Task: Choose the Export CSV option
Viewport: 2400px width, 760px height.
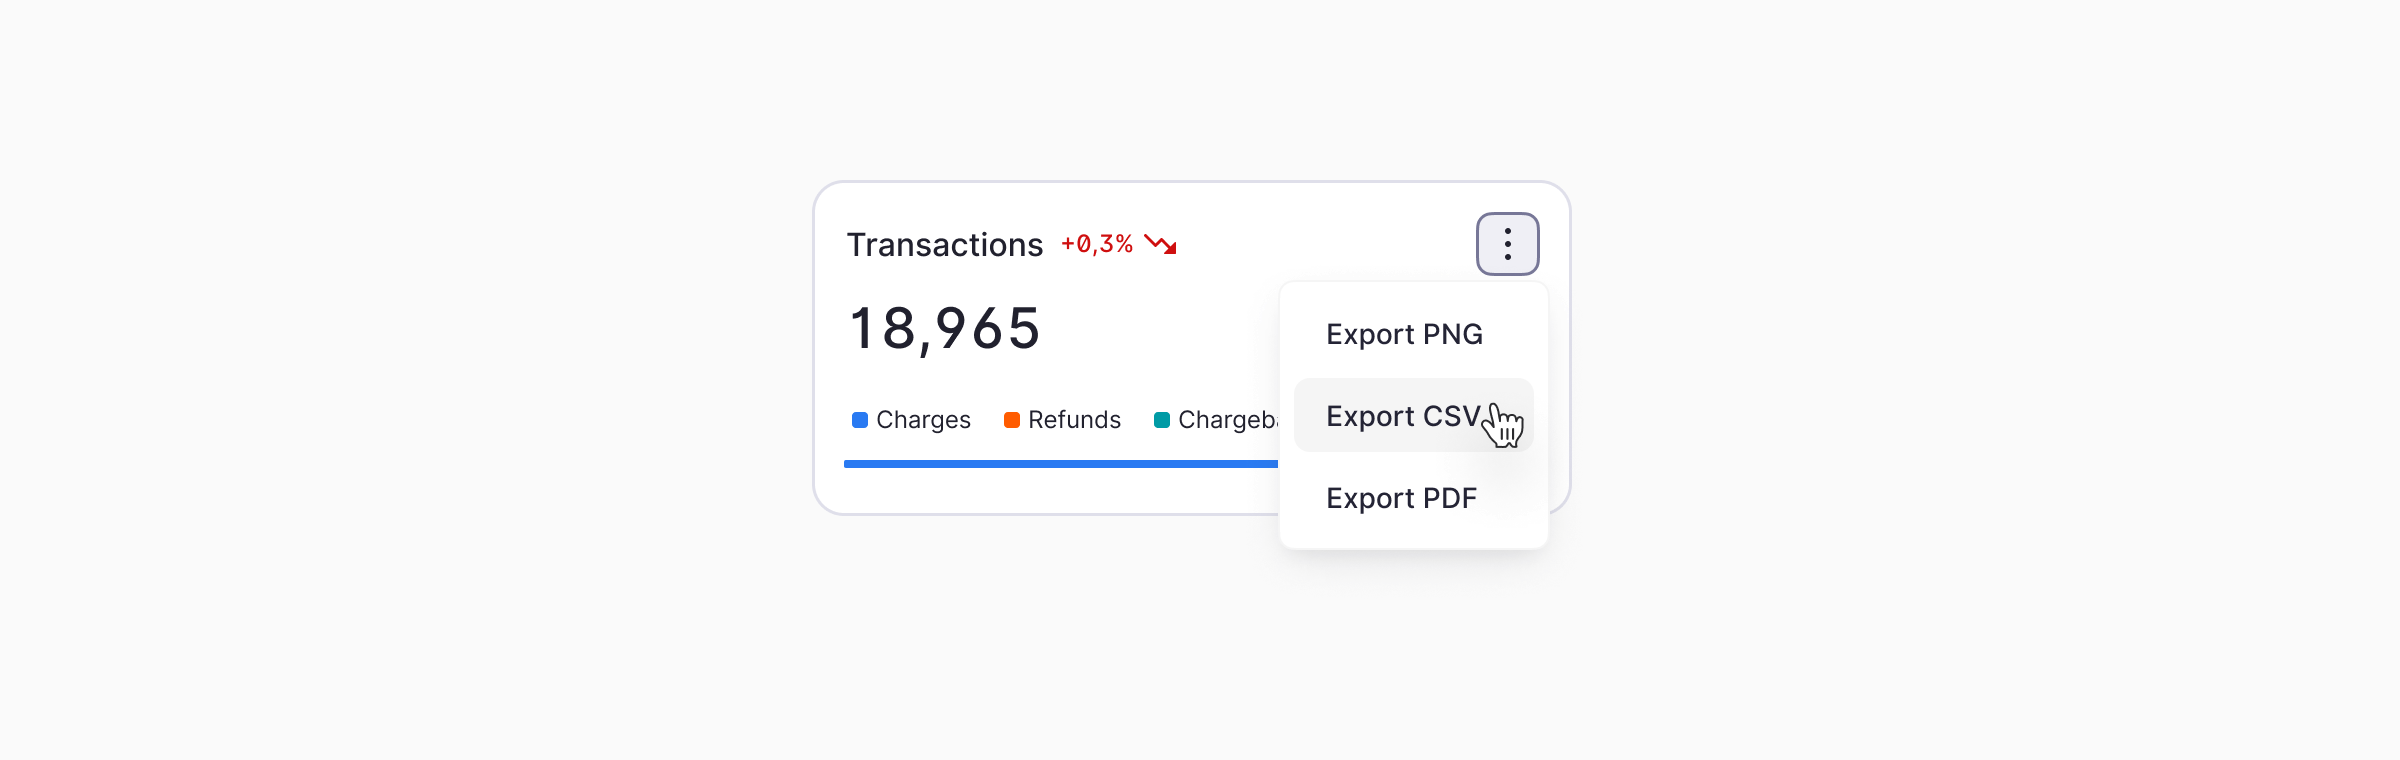Action: tap(1400, 416)
